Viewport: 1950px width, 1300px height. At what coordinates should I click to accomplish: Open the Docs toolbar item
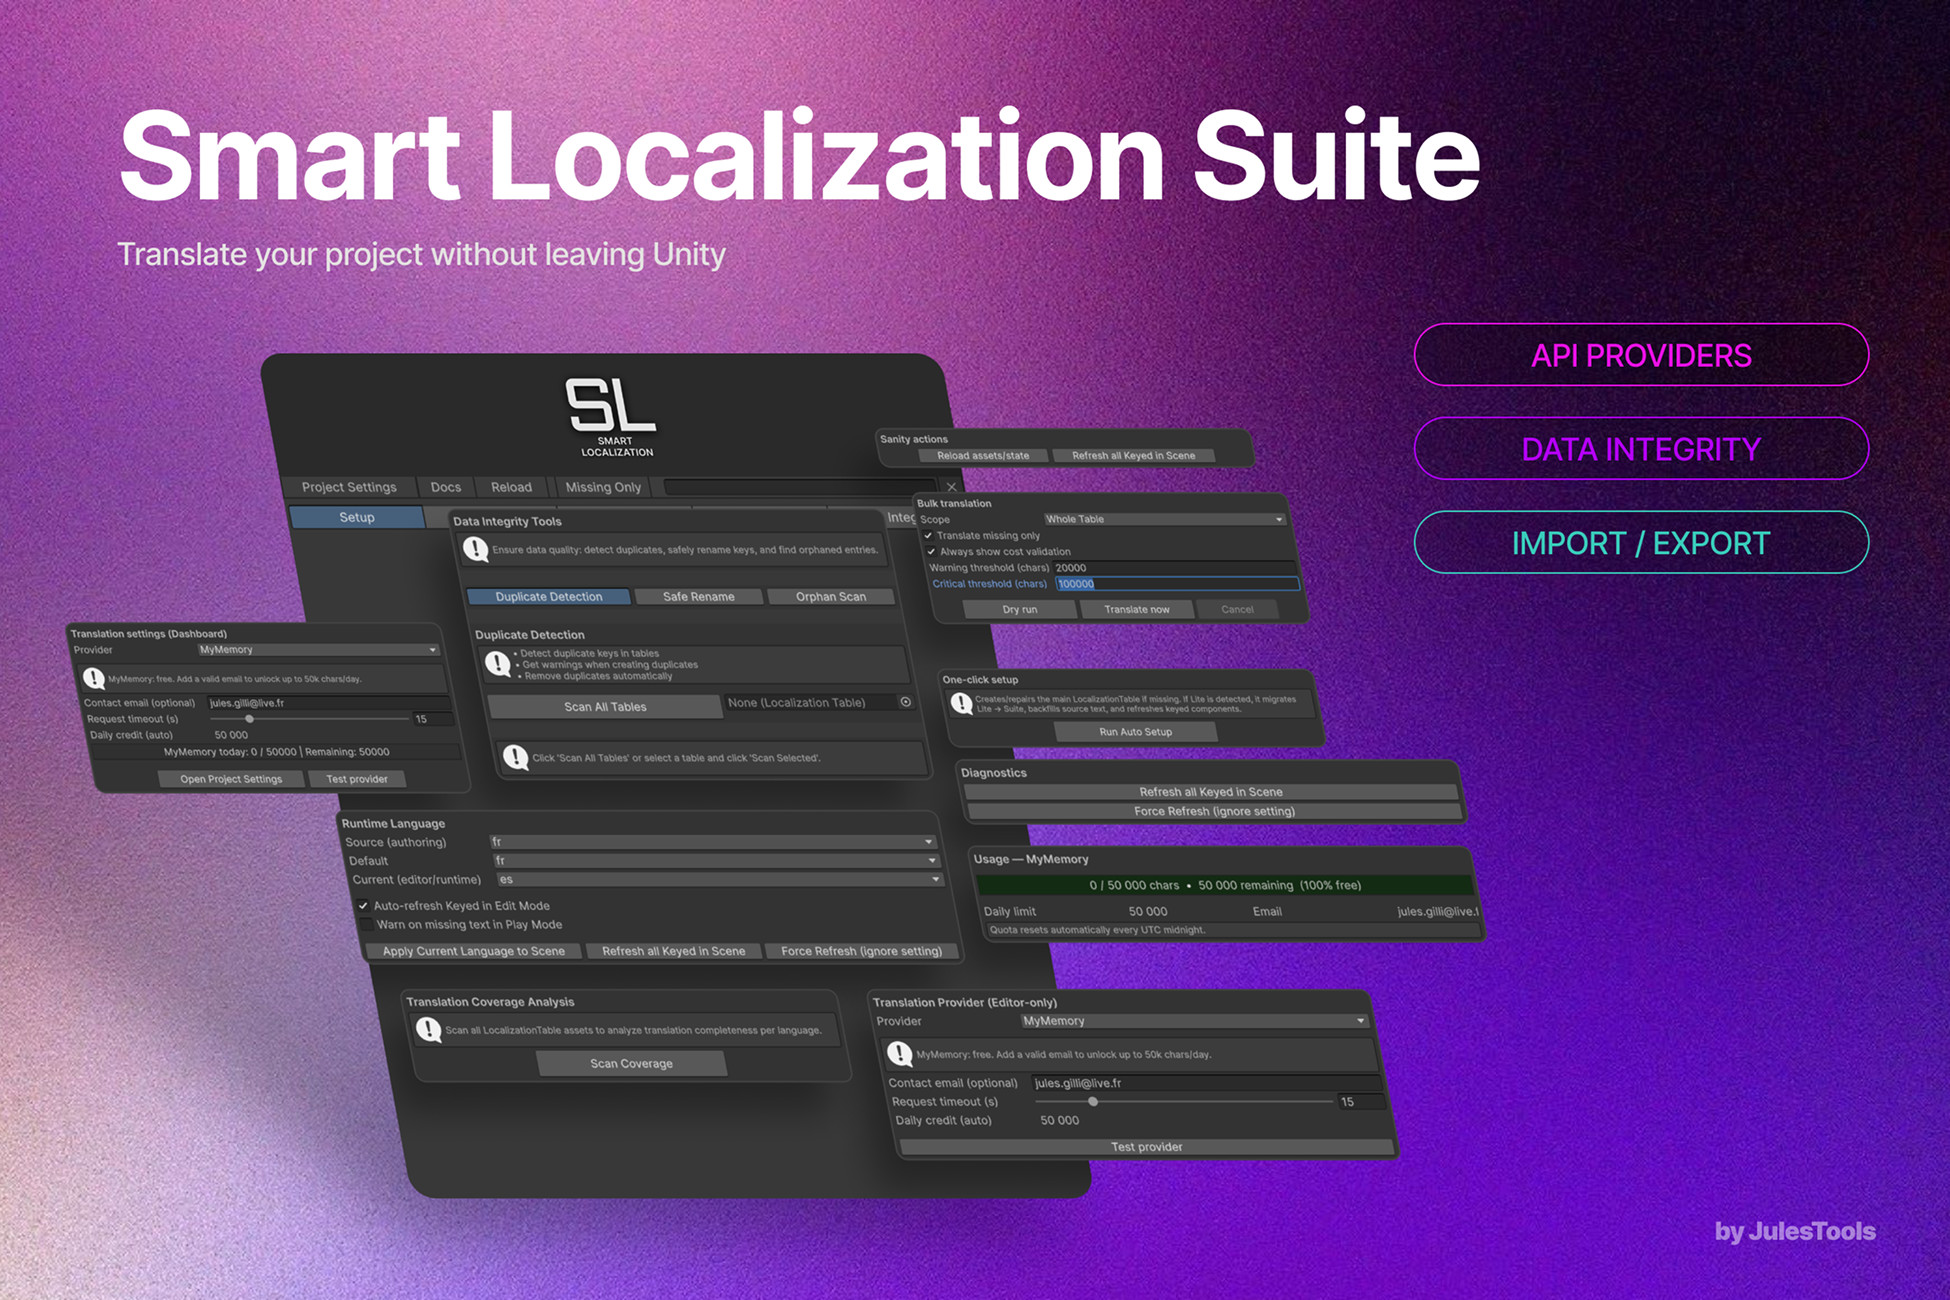click(x=446, y=487)
